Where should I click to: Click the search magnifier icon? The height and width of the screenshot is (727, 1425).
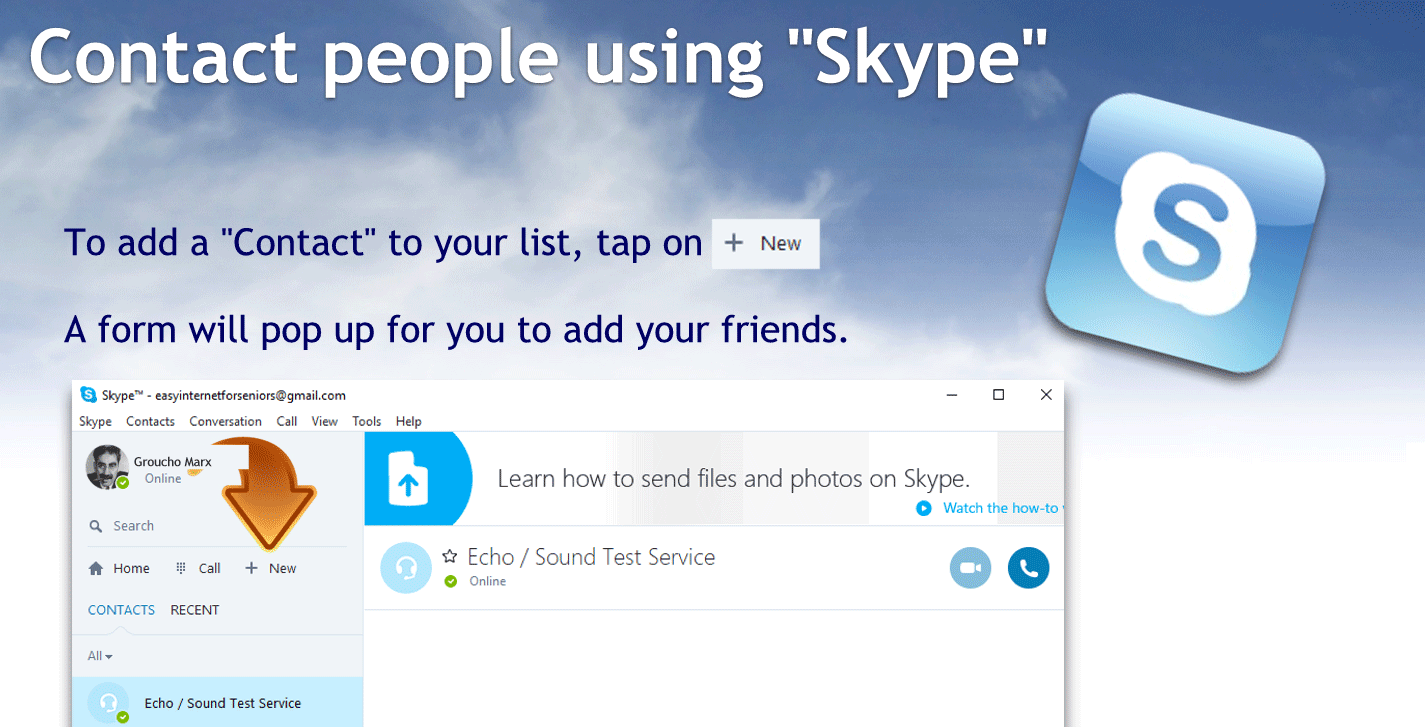pyautogui.click(x=96, y=526)
